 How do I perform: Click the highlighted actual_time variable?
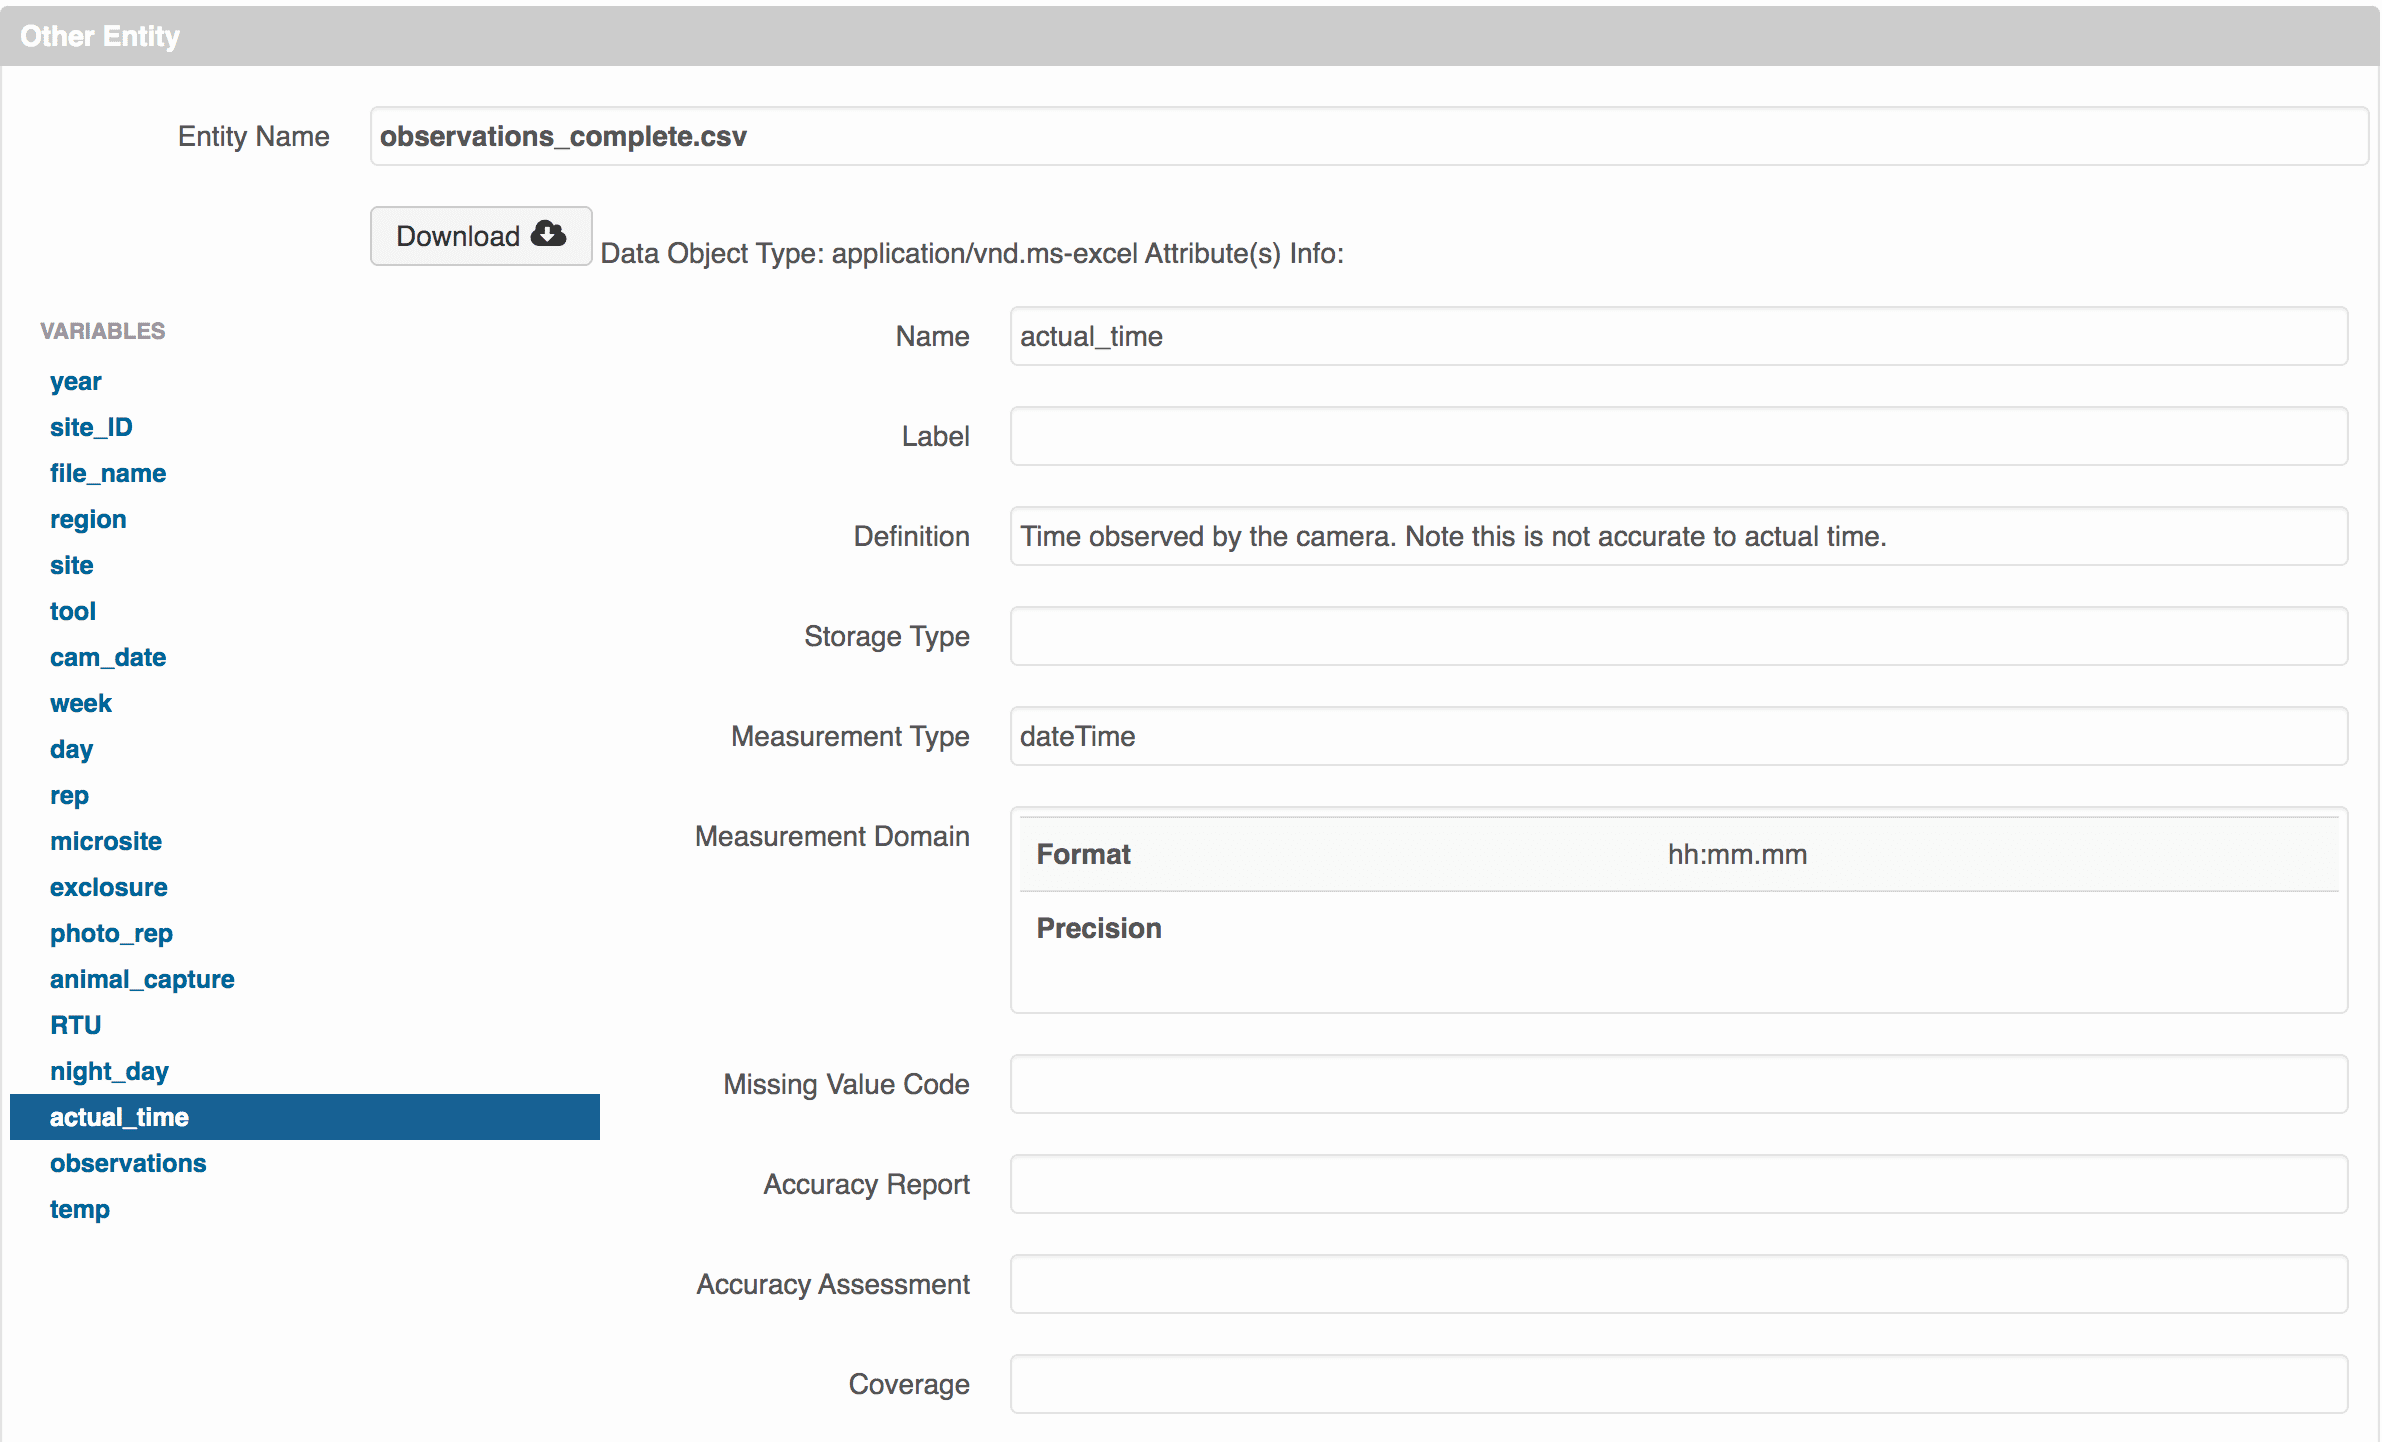click(x=120, y=1117)
